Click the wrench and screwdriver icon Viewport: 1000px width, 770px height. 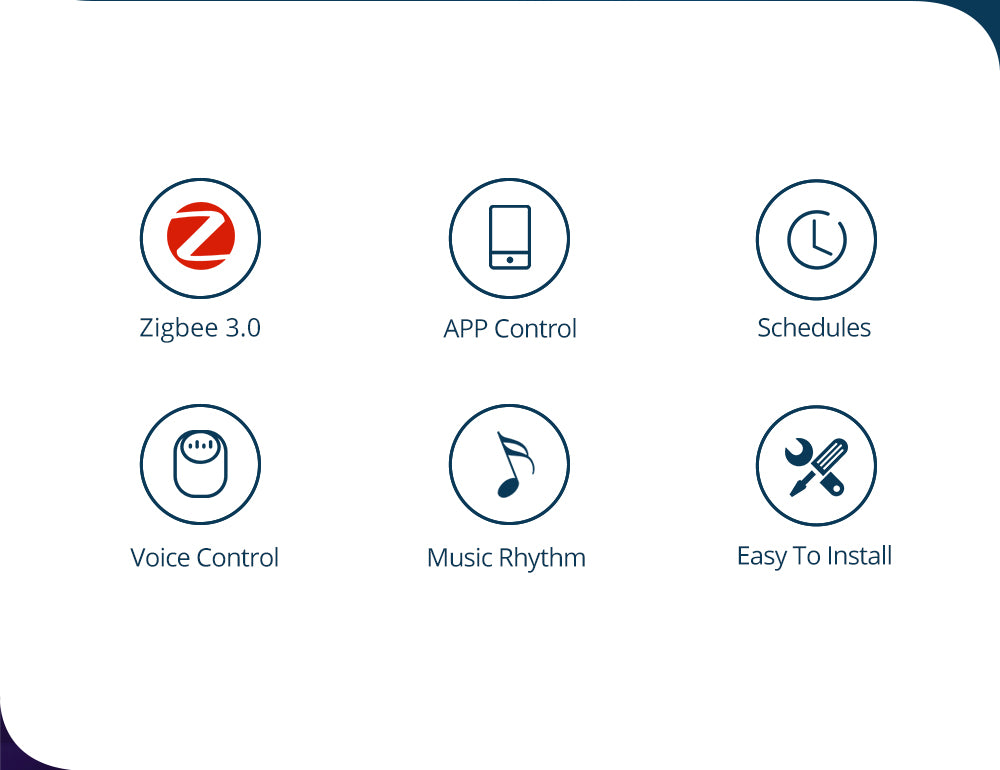[x=816, y=467]
